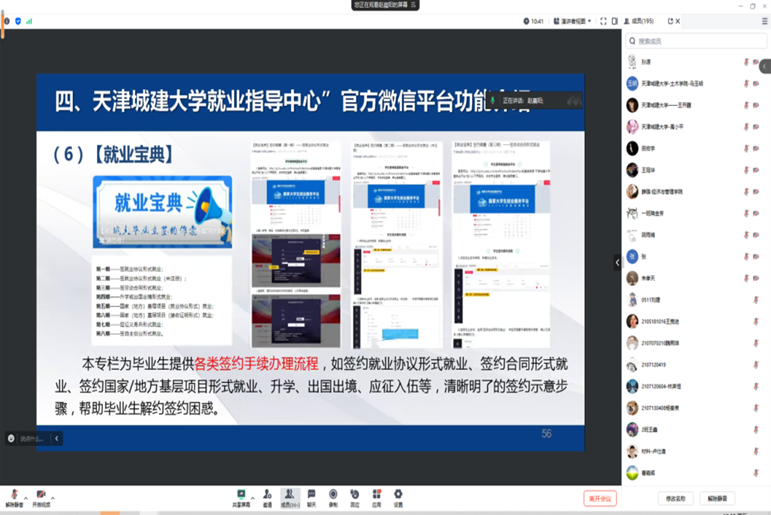Click the Leave Meeting (离开会议) button
The width and height of the screenshot is (771, 515).
tap(600, 498)
